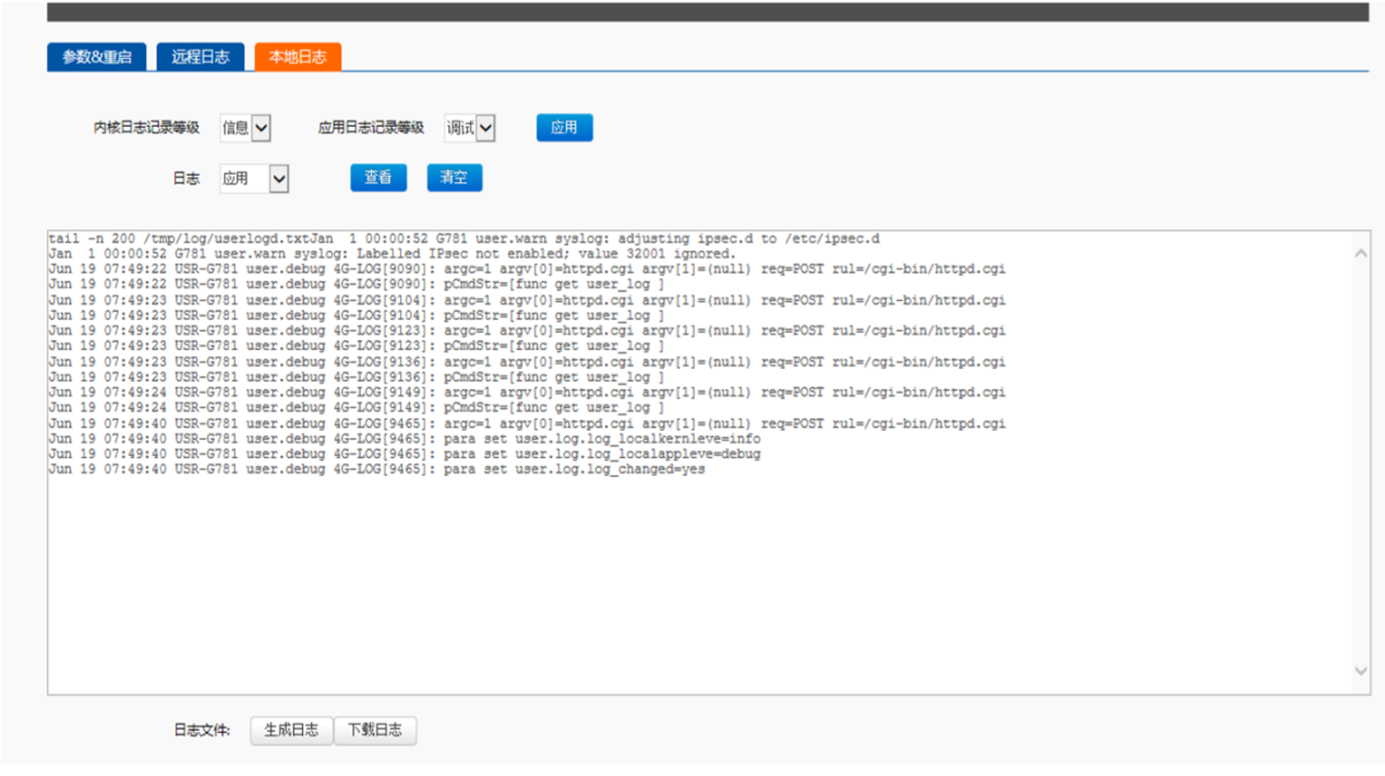Open the 应用日志记录等级 dropdown
Image resolution: width=1385 pixels, height=776 pixels.
471,128
